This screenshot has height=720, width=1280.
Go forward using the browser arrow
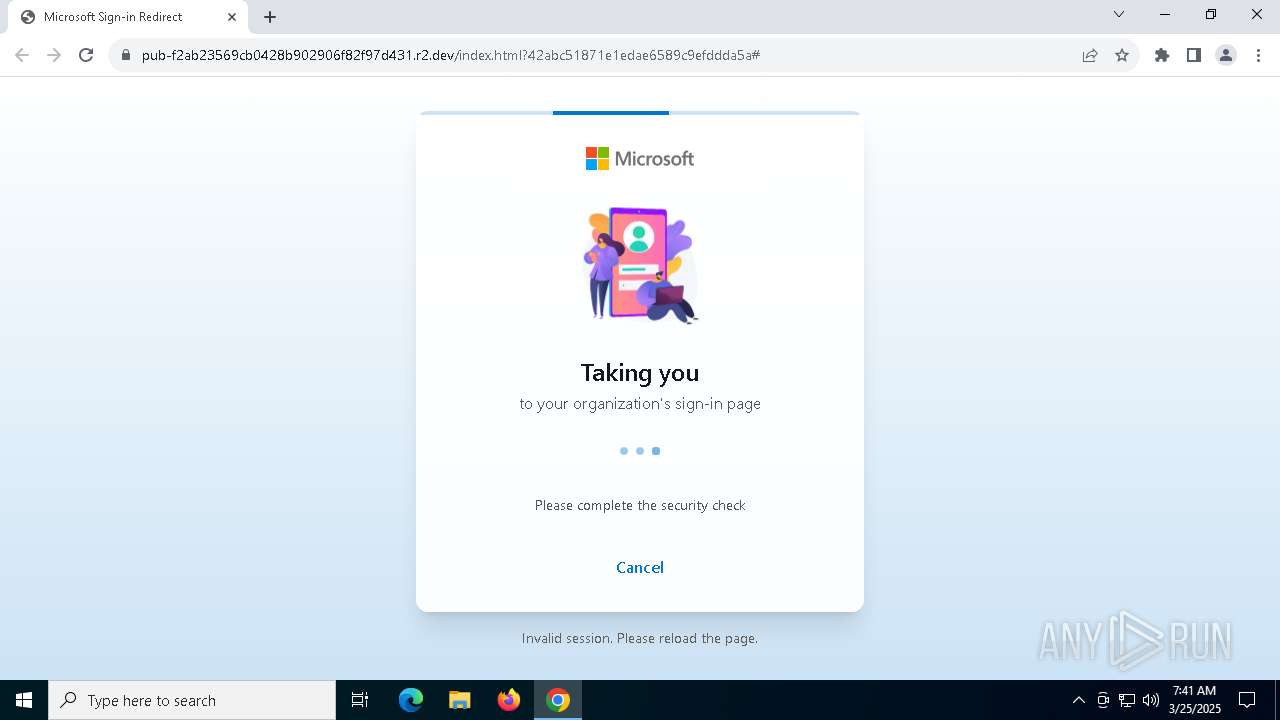tap(54, 55)
